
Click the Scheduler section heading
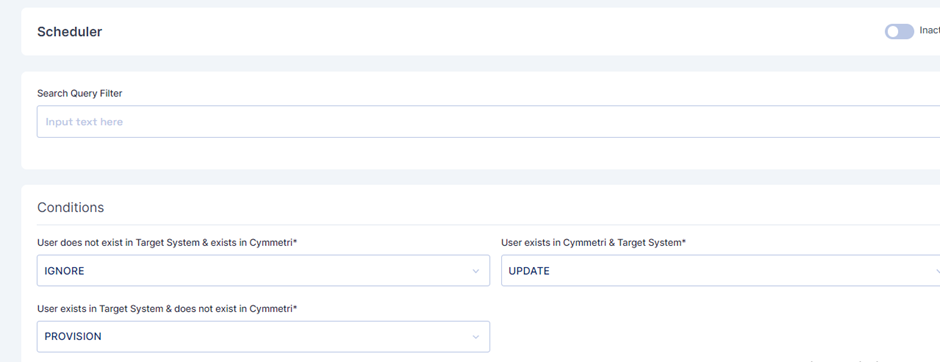(x=70, y=32)
